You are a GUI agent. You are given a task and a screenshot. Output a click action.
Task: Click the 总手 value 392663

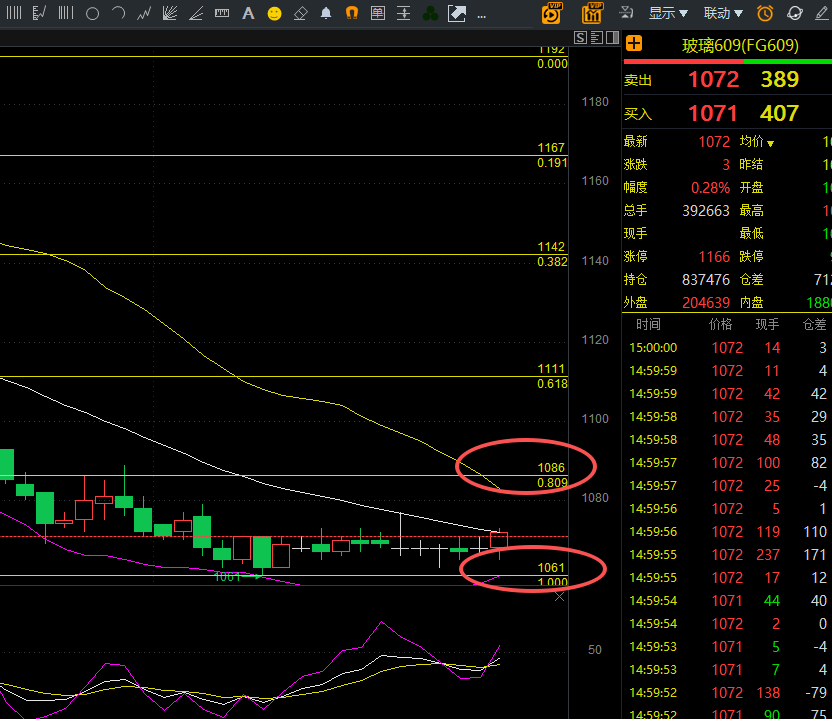point(706,211)
